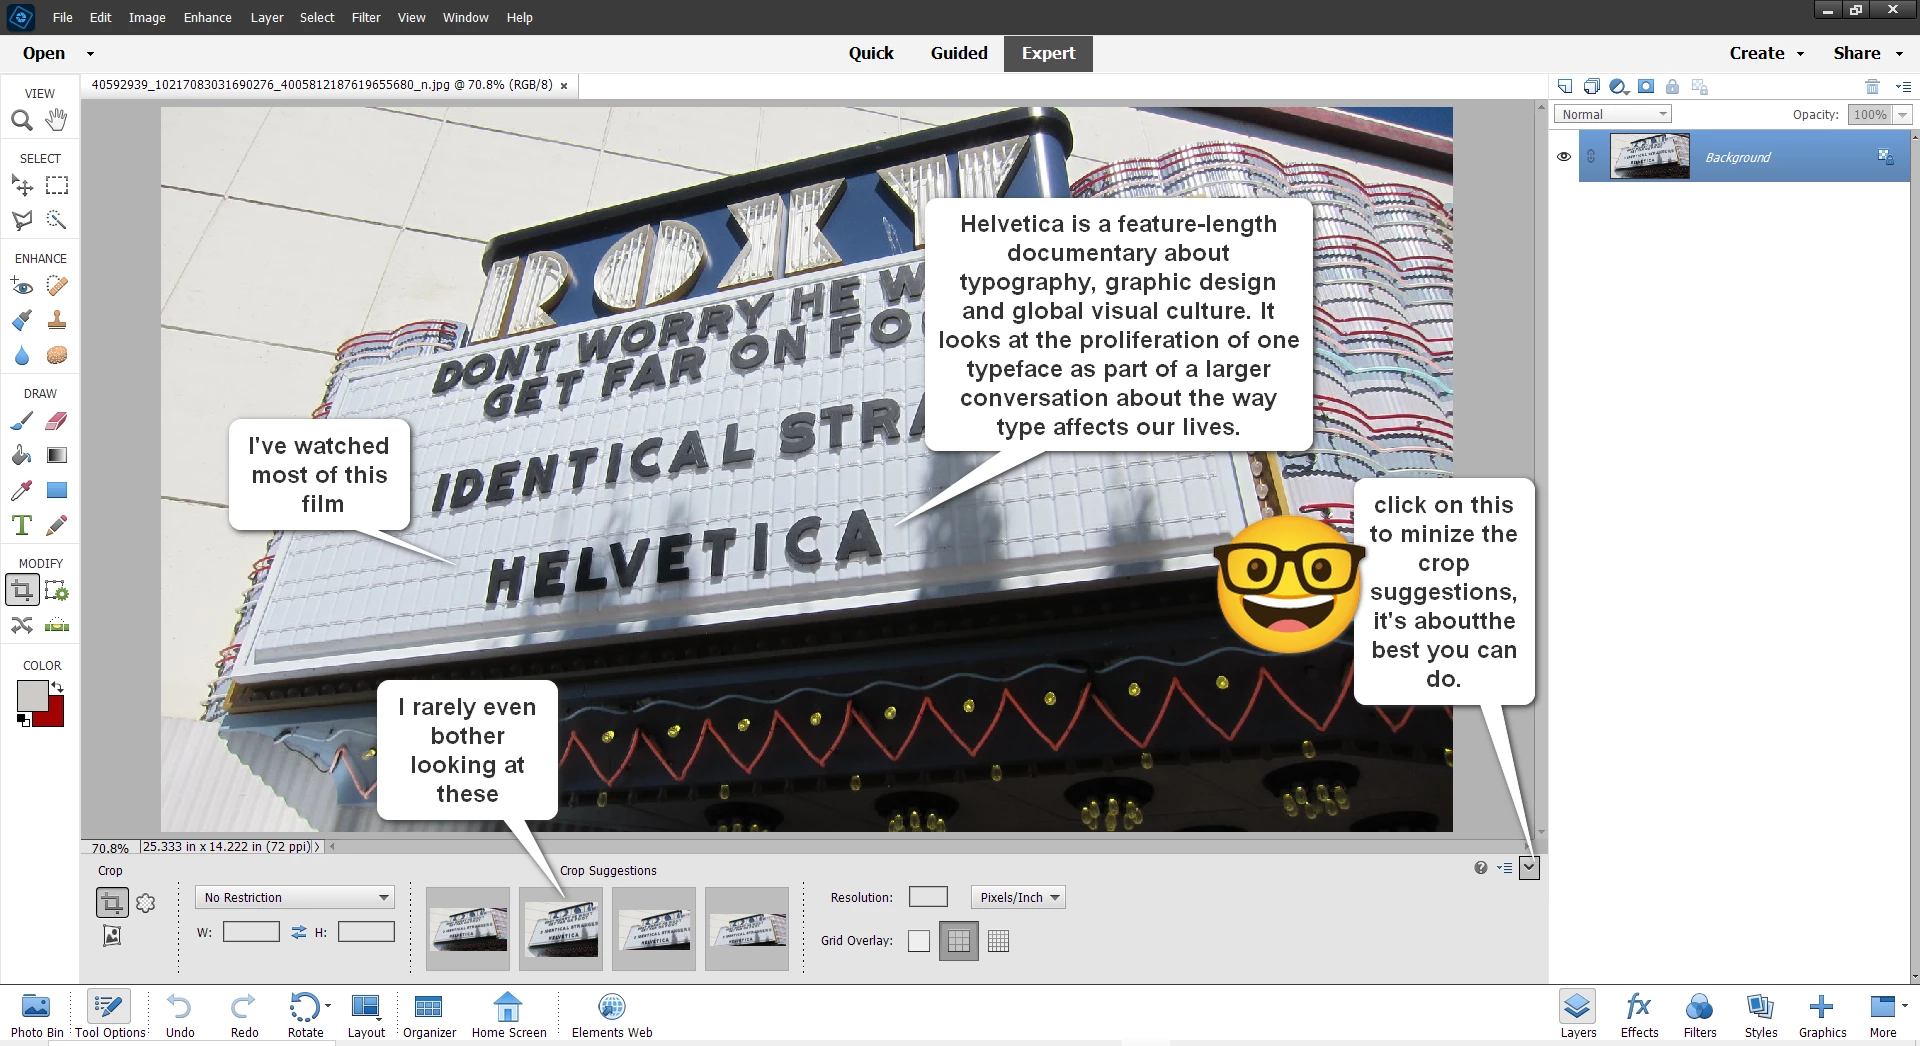Open the No Restriction aspect ratio dropdown
Viewport: 1920px width, 1046px height.
coord(295,898)
